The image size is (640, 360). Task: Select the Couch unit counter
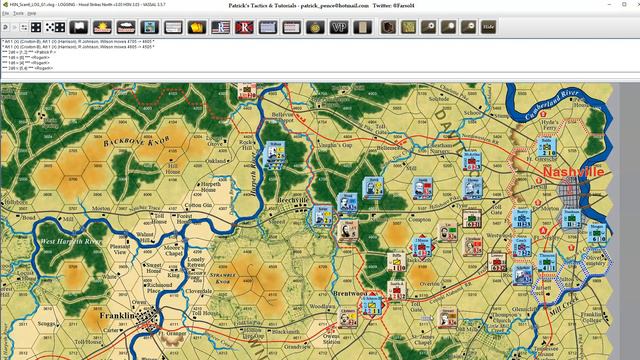[x=522, y=247]
